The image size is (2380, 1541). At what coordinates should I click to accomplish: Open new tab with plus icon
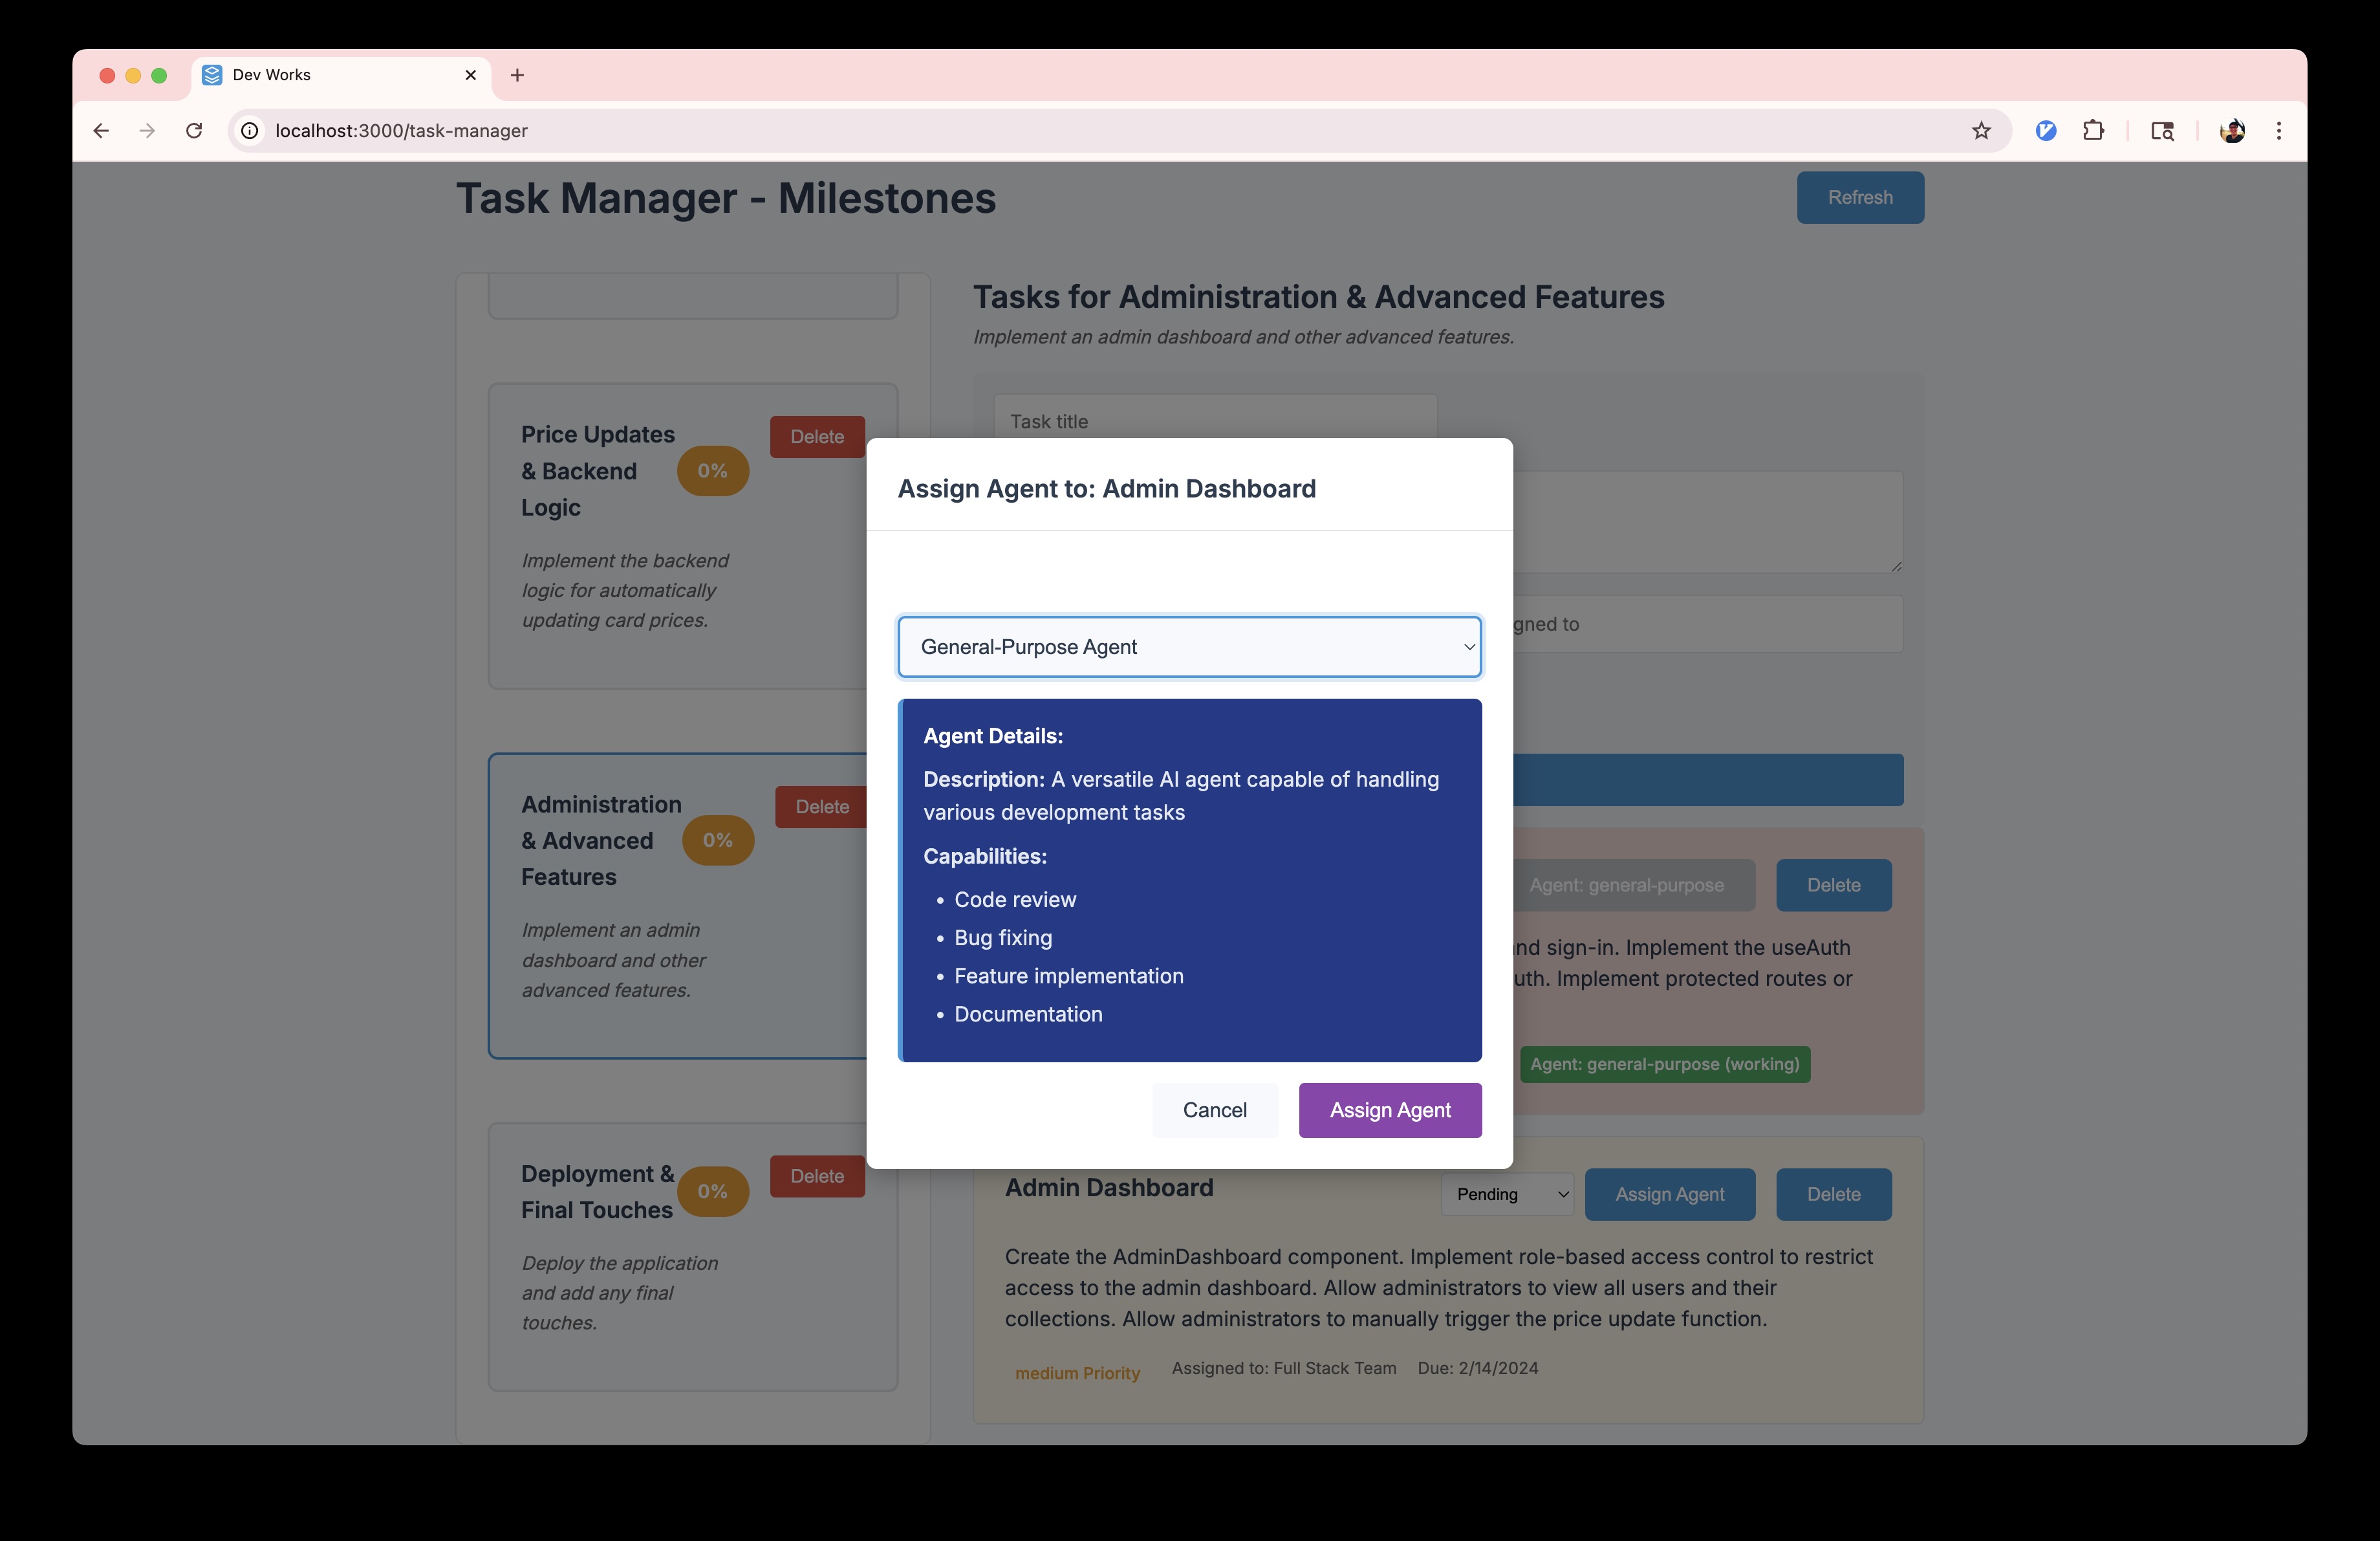[x=517, y=75]
